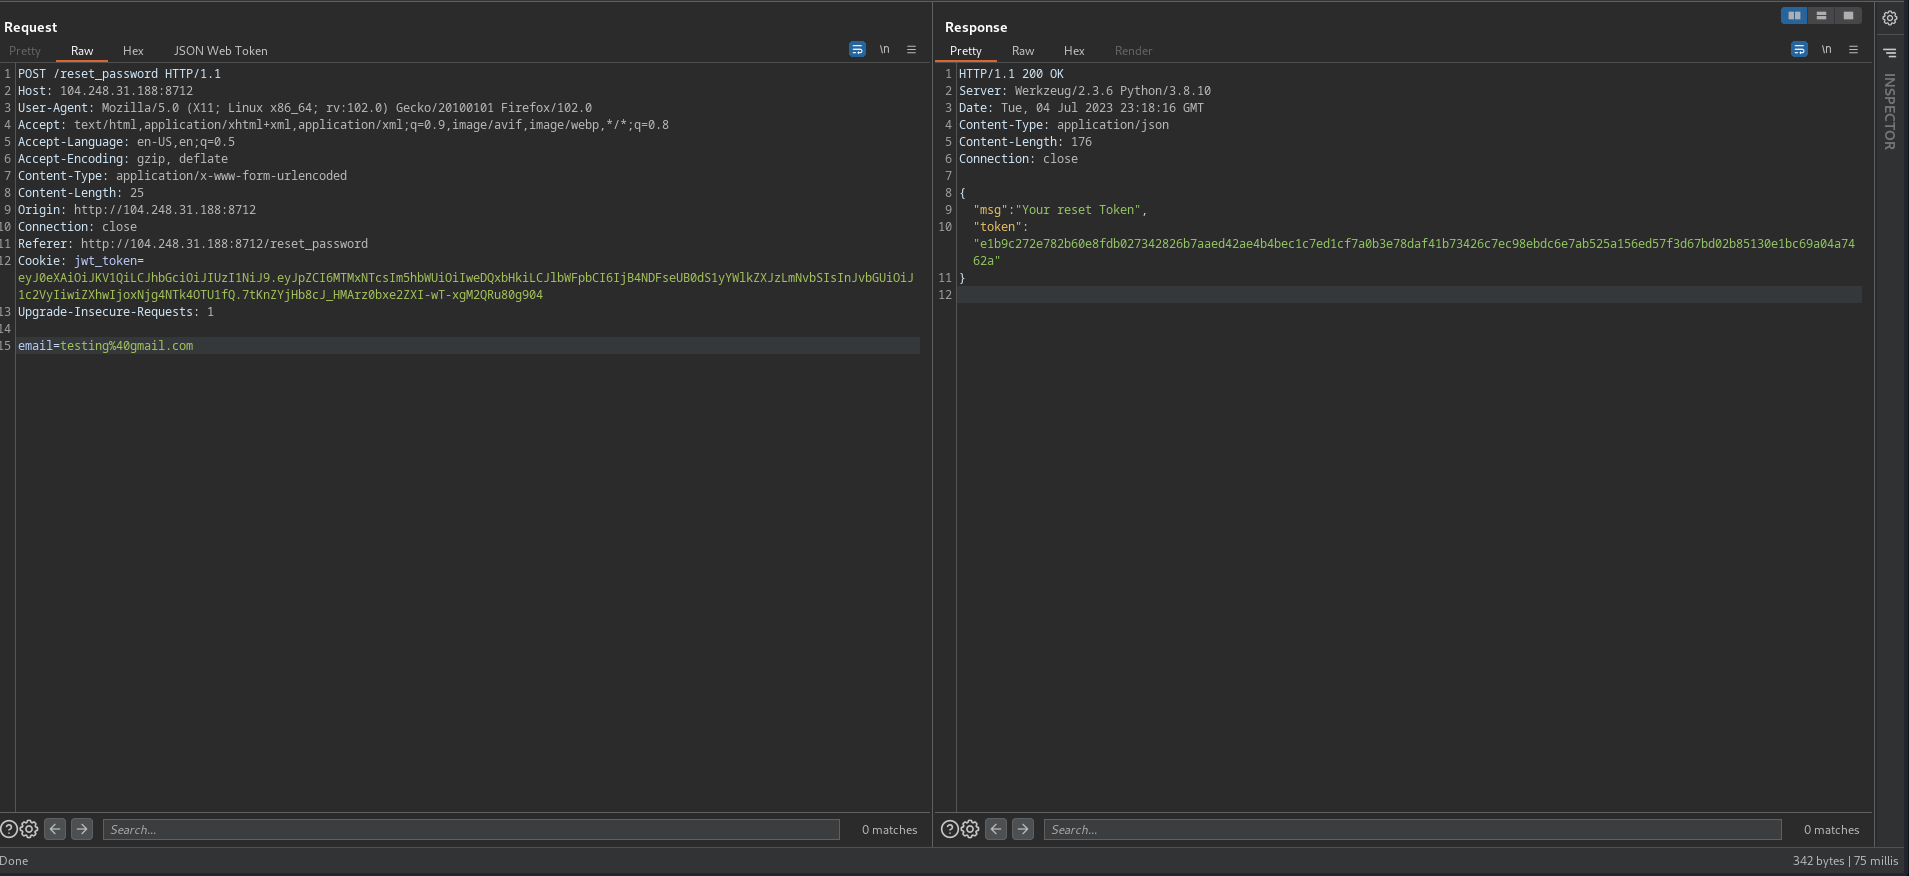The height and width of the screenshot is (876, 1909).
Task: Collapse Inspector panel icon below gear
Action: pyautogui.click(x=1890, y=53)
